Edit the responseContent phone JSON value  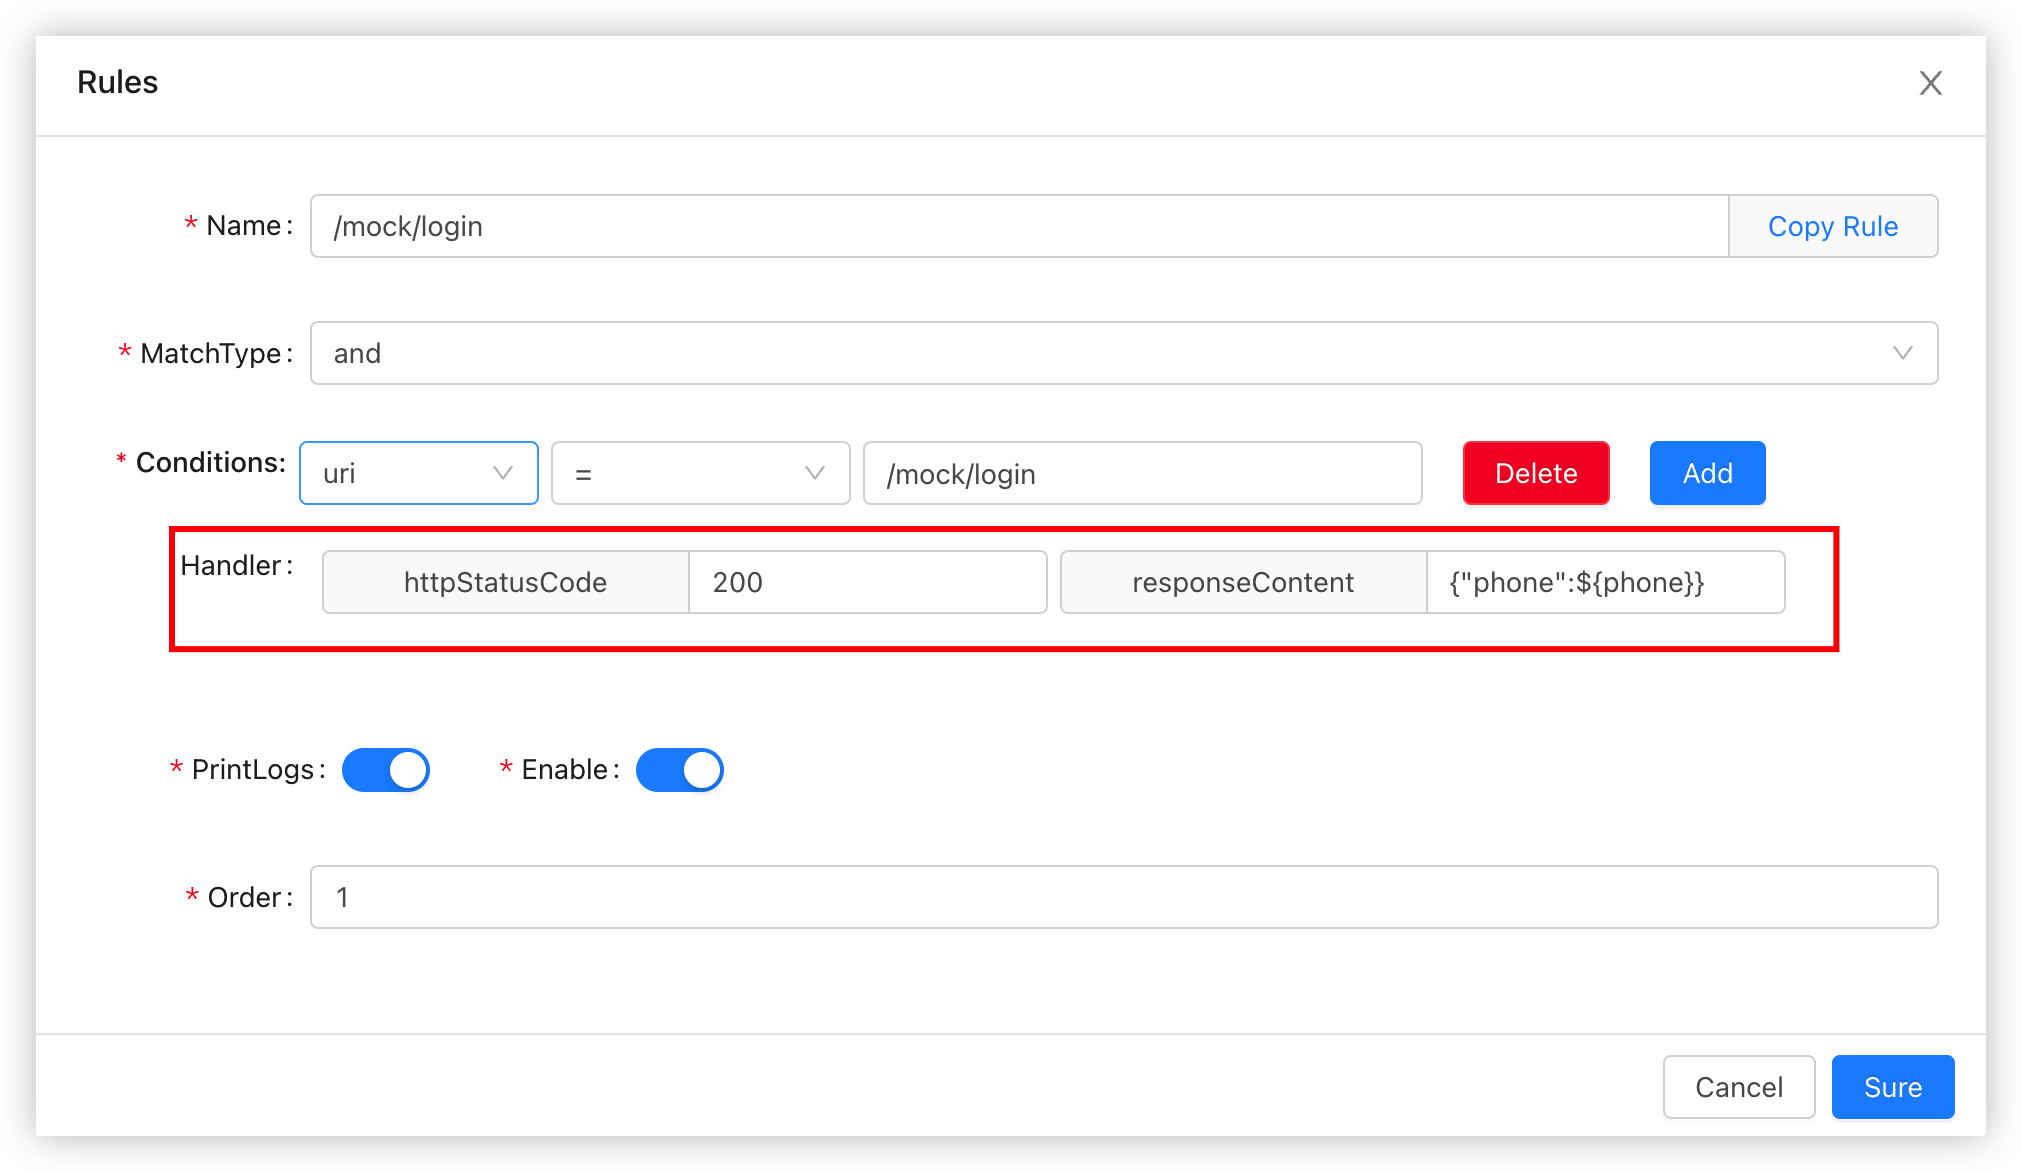1605,582
